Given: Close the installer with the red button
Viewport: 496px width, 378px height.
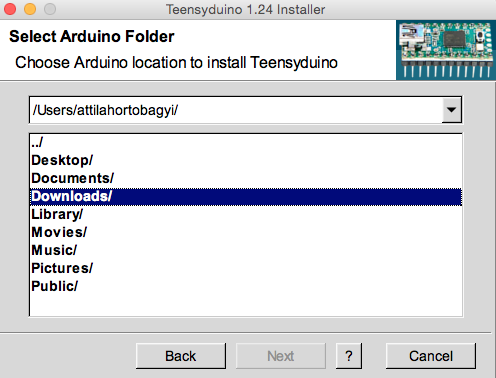Looking at the screenshot, I should click(10, 9).
